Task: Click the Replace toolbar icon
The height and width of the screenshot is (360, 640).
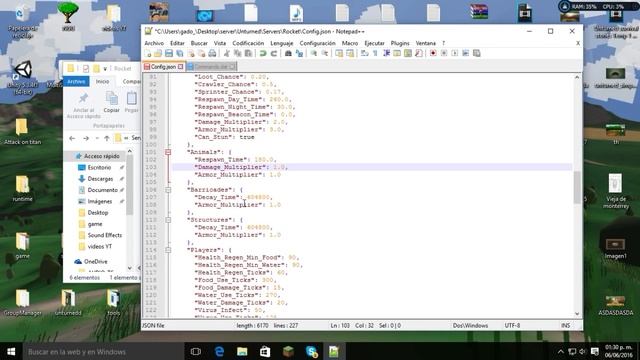Action: coord(299,53)
